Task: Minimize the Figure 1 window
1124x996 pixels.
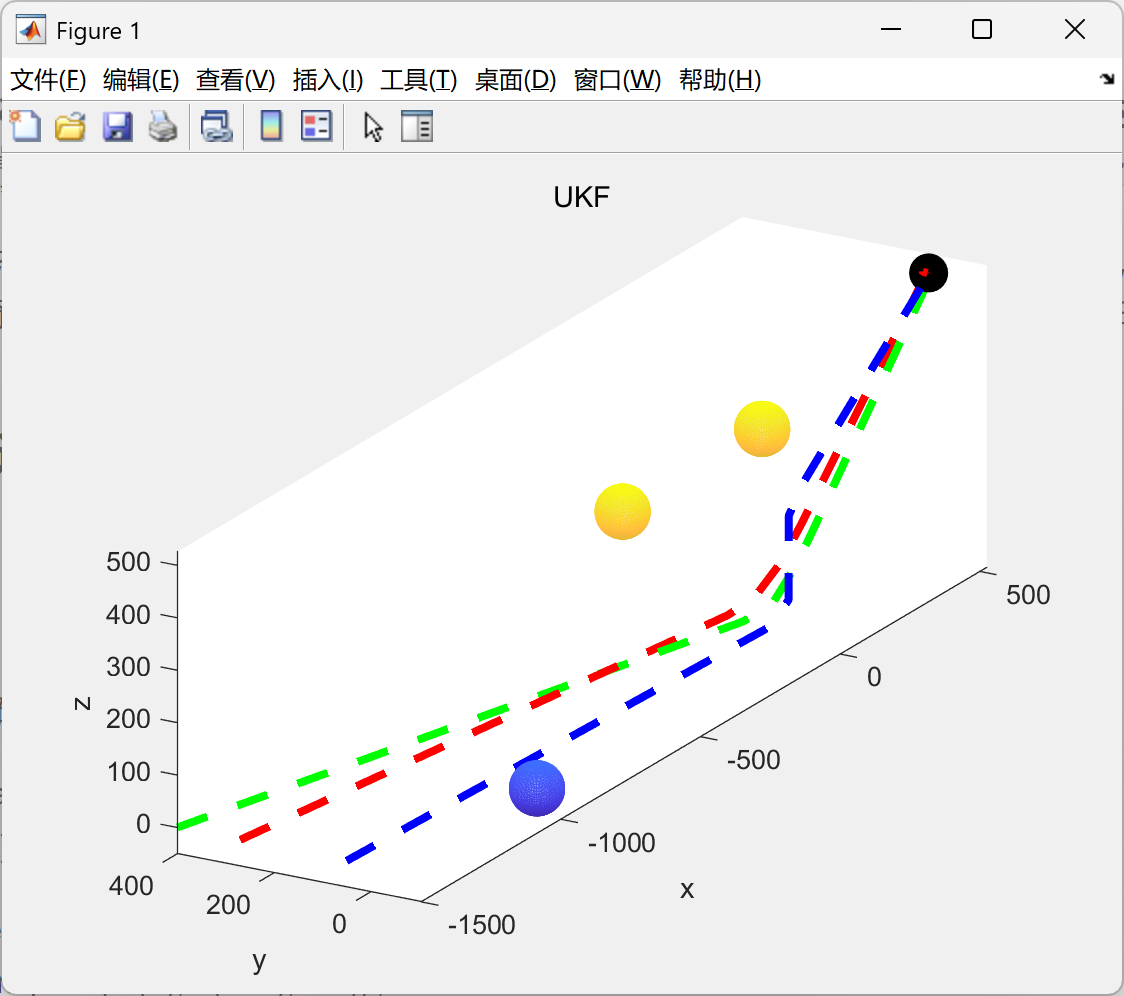Action: (890, 29)
